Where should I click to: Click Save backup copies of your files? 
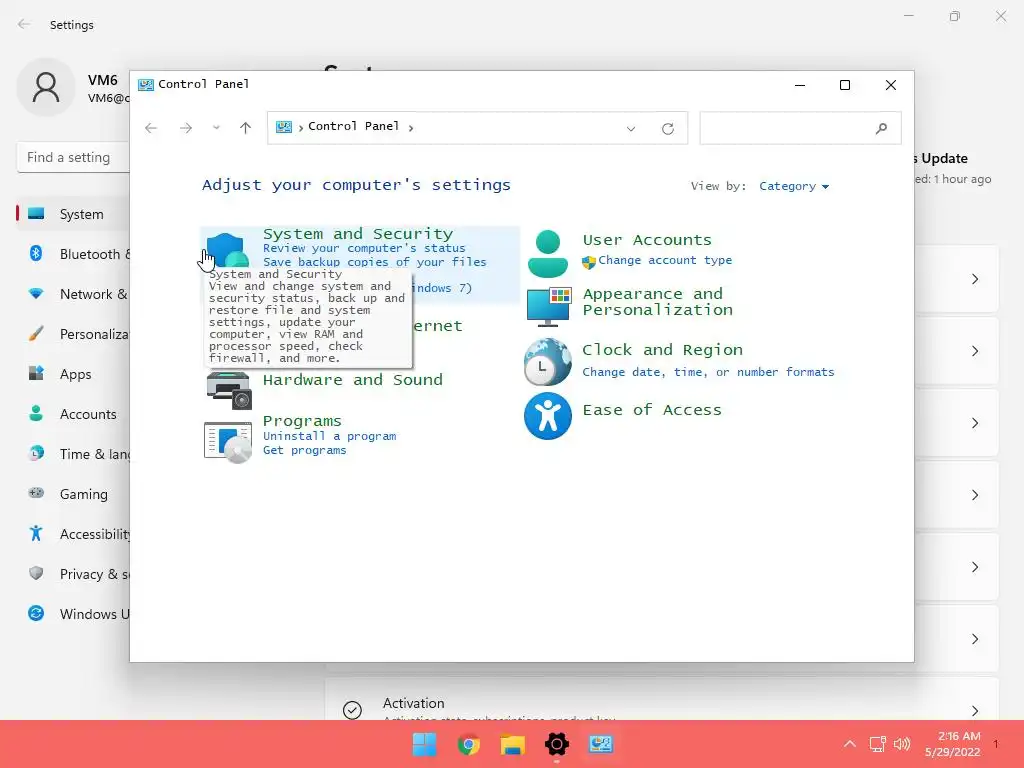click(375, 262)
